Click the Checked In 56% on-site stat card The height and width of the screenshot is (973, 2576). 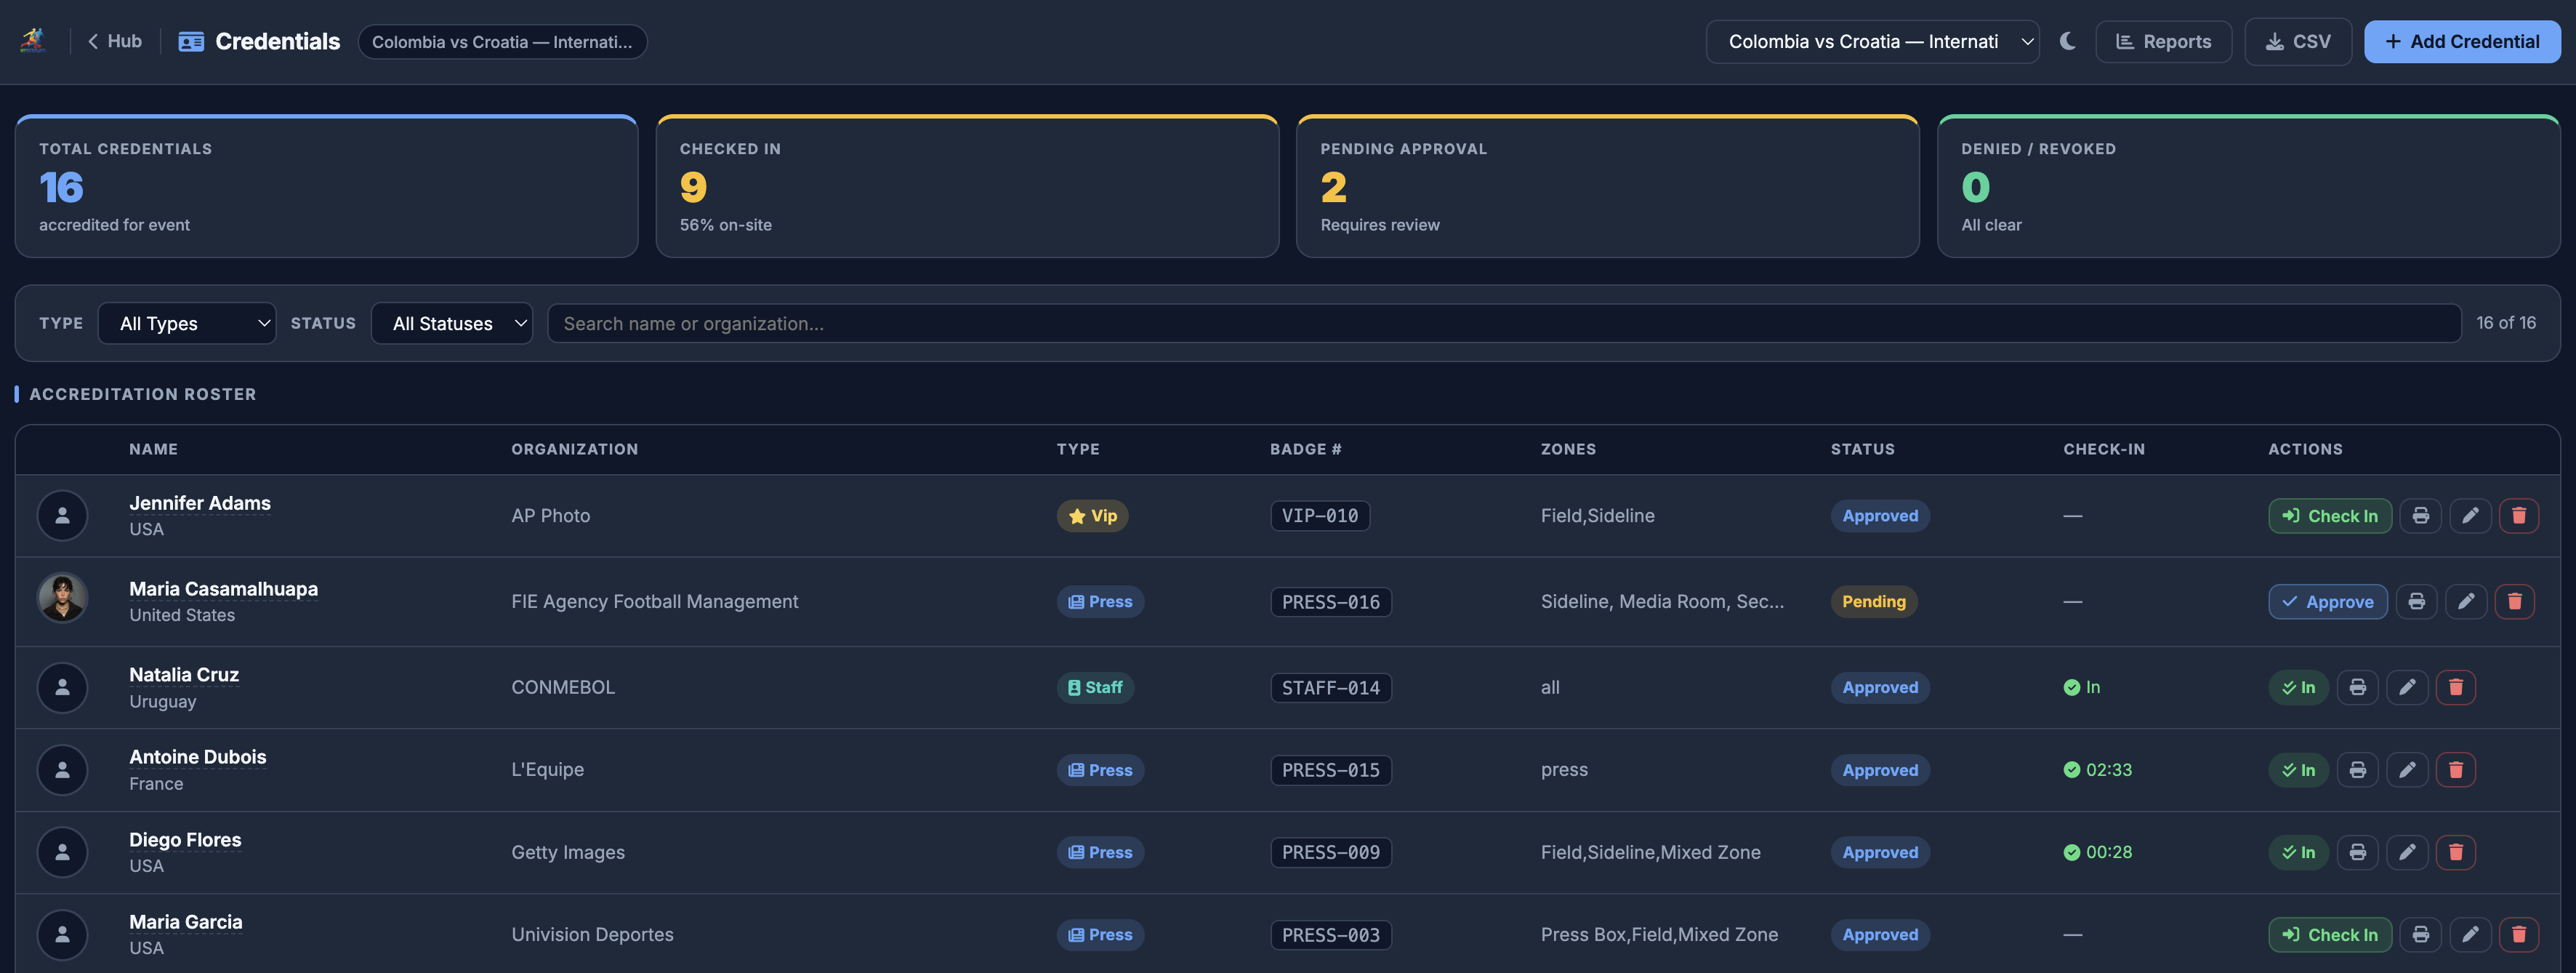tap(967, 186)
